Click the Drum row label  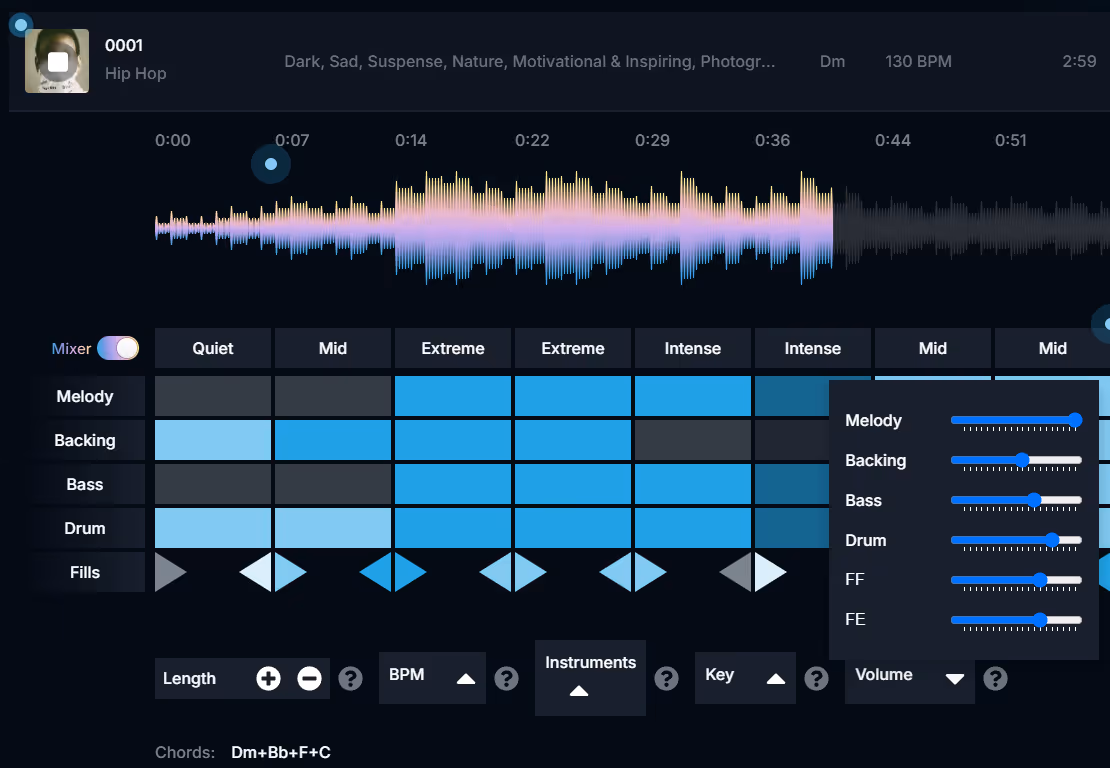pos(85,528)
